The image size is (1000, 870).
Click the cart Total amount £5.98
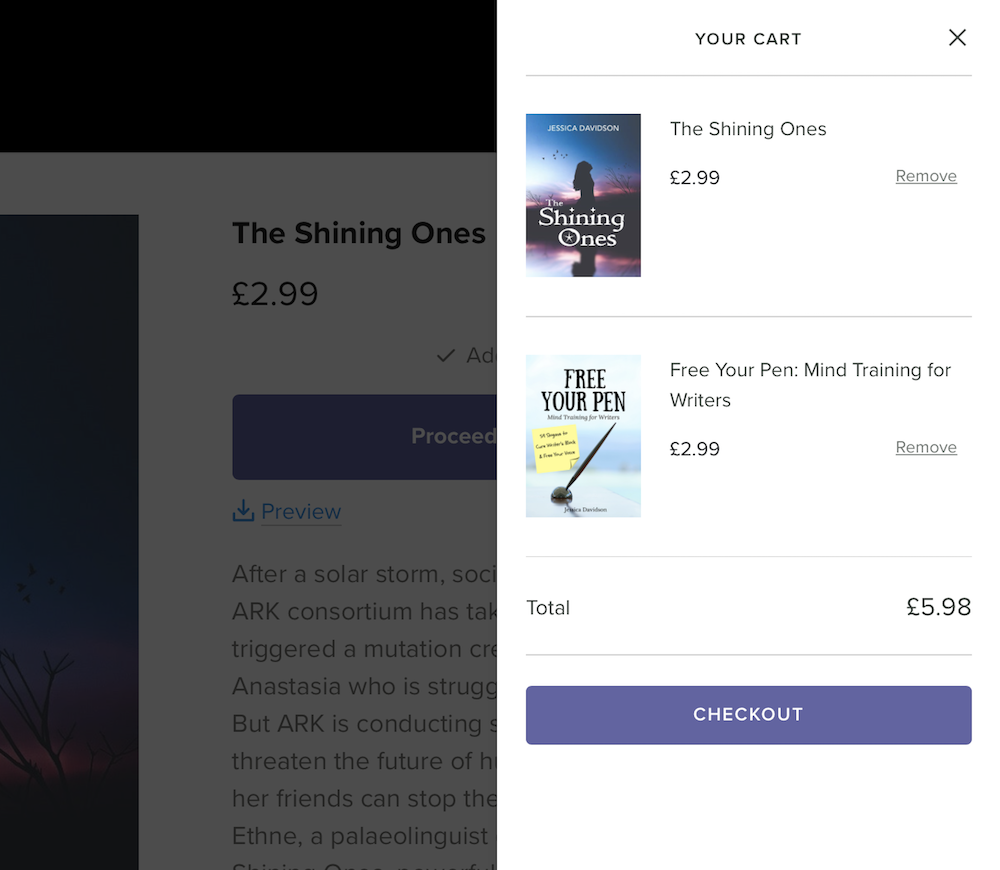point(939,607)
